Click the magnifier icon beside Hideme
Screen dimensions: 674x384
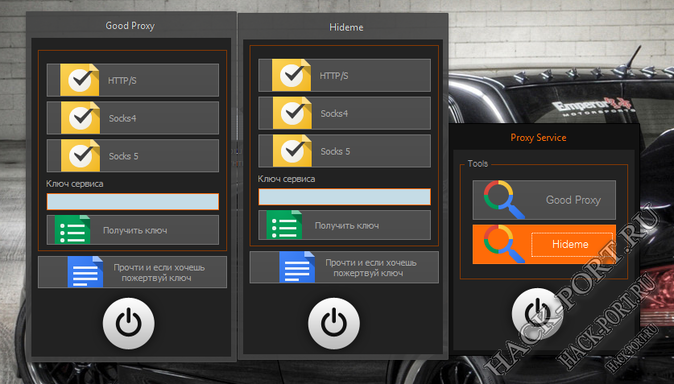[504, 244]
